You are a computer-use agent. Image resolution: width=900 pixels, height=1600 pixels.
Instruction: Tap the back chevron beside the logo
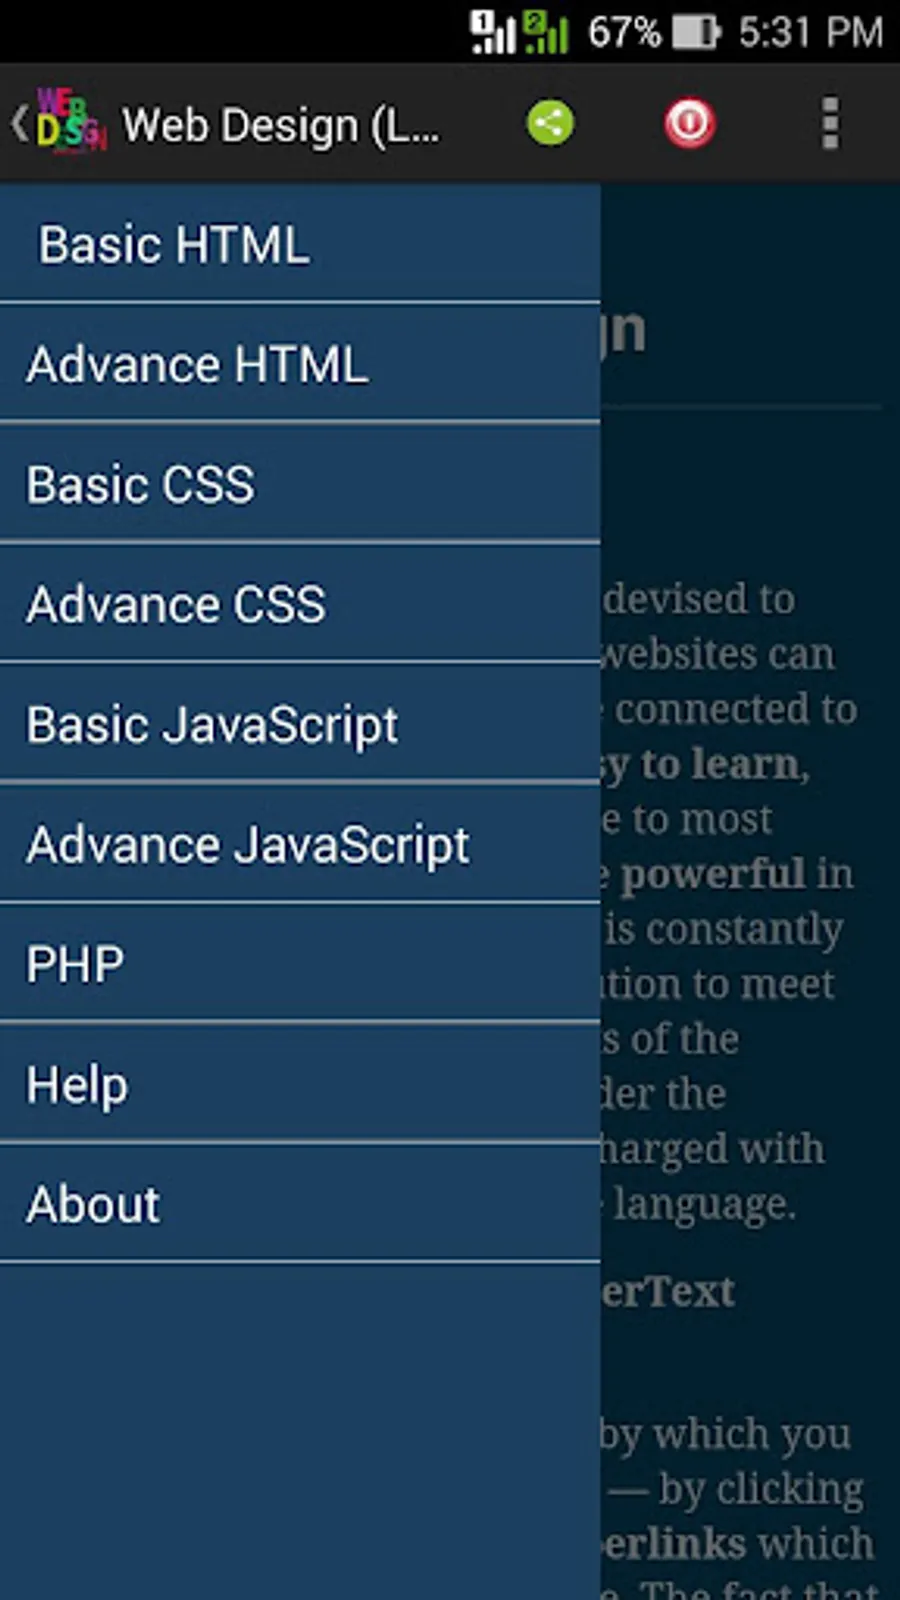click(x=18, y=123)
